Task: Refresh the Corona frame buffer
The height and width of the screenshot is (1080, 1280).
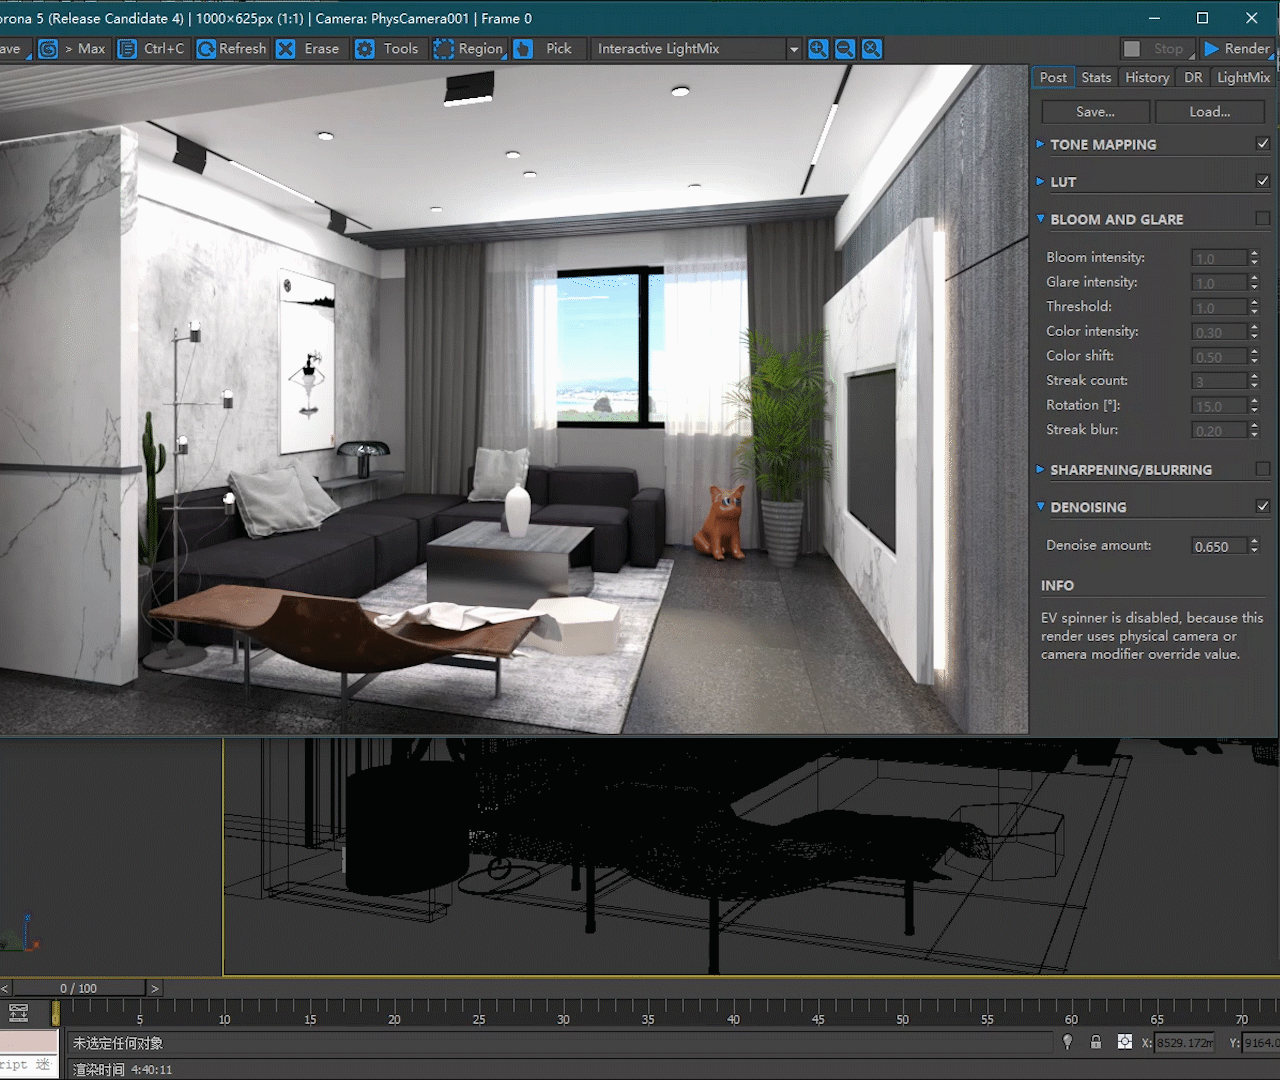Action: pos(232,49)
